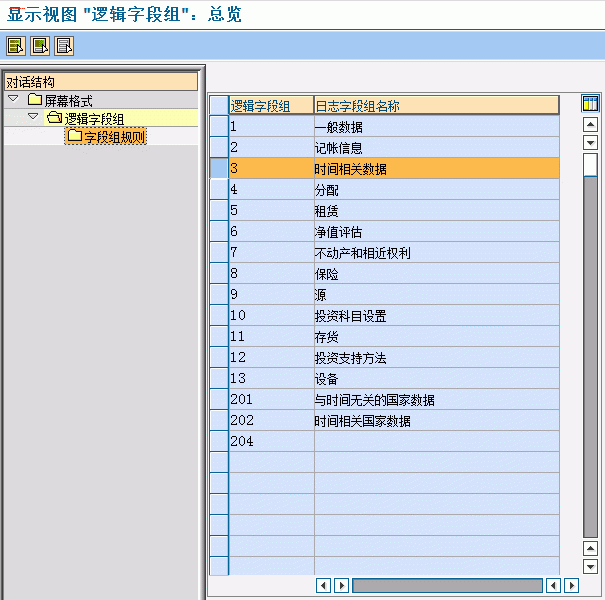Click open folder icon of 逻辑字段组
The width and height of the screenshot is (605, 600).
pos(54,117)
